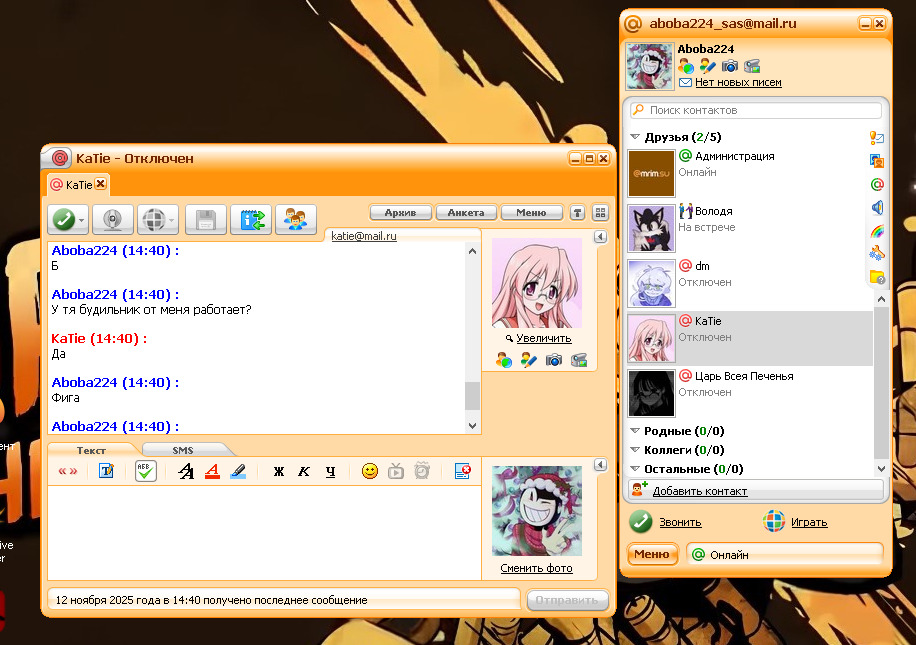Insert quote marks with the « » icon
Viewport: 916px width, 645px height.
(68, 471)
